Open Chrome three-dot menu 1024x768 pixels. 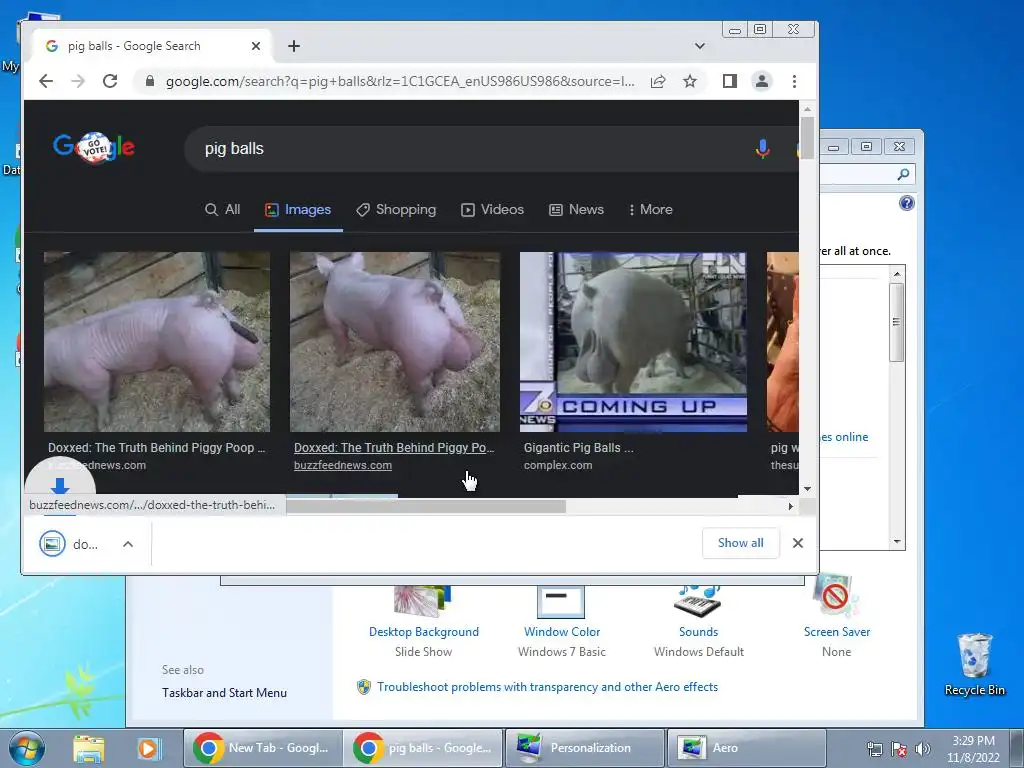(794, 81)
